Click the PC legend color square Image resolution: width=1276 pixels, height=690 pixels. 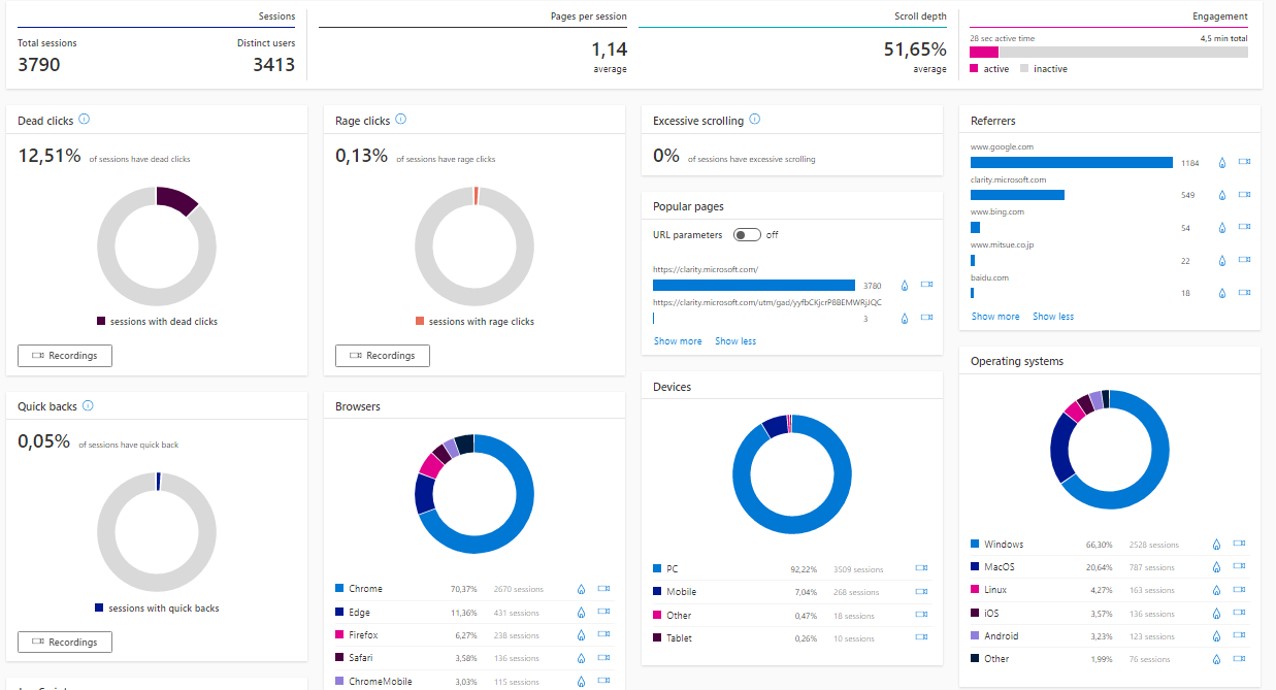click(x=657, y=568)
